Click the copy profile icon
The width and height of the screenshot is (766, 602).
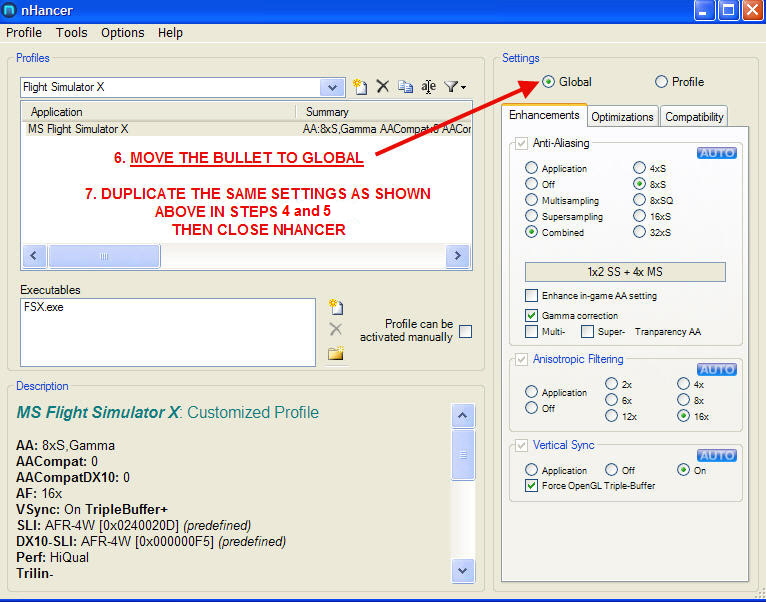[x=405, y=86]
